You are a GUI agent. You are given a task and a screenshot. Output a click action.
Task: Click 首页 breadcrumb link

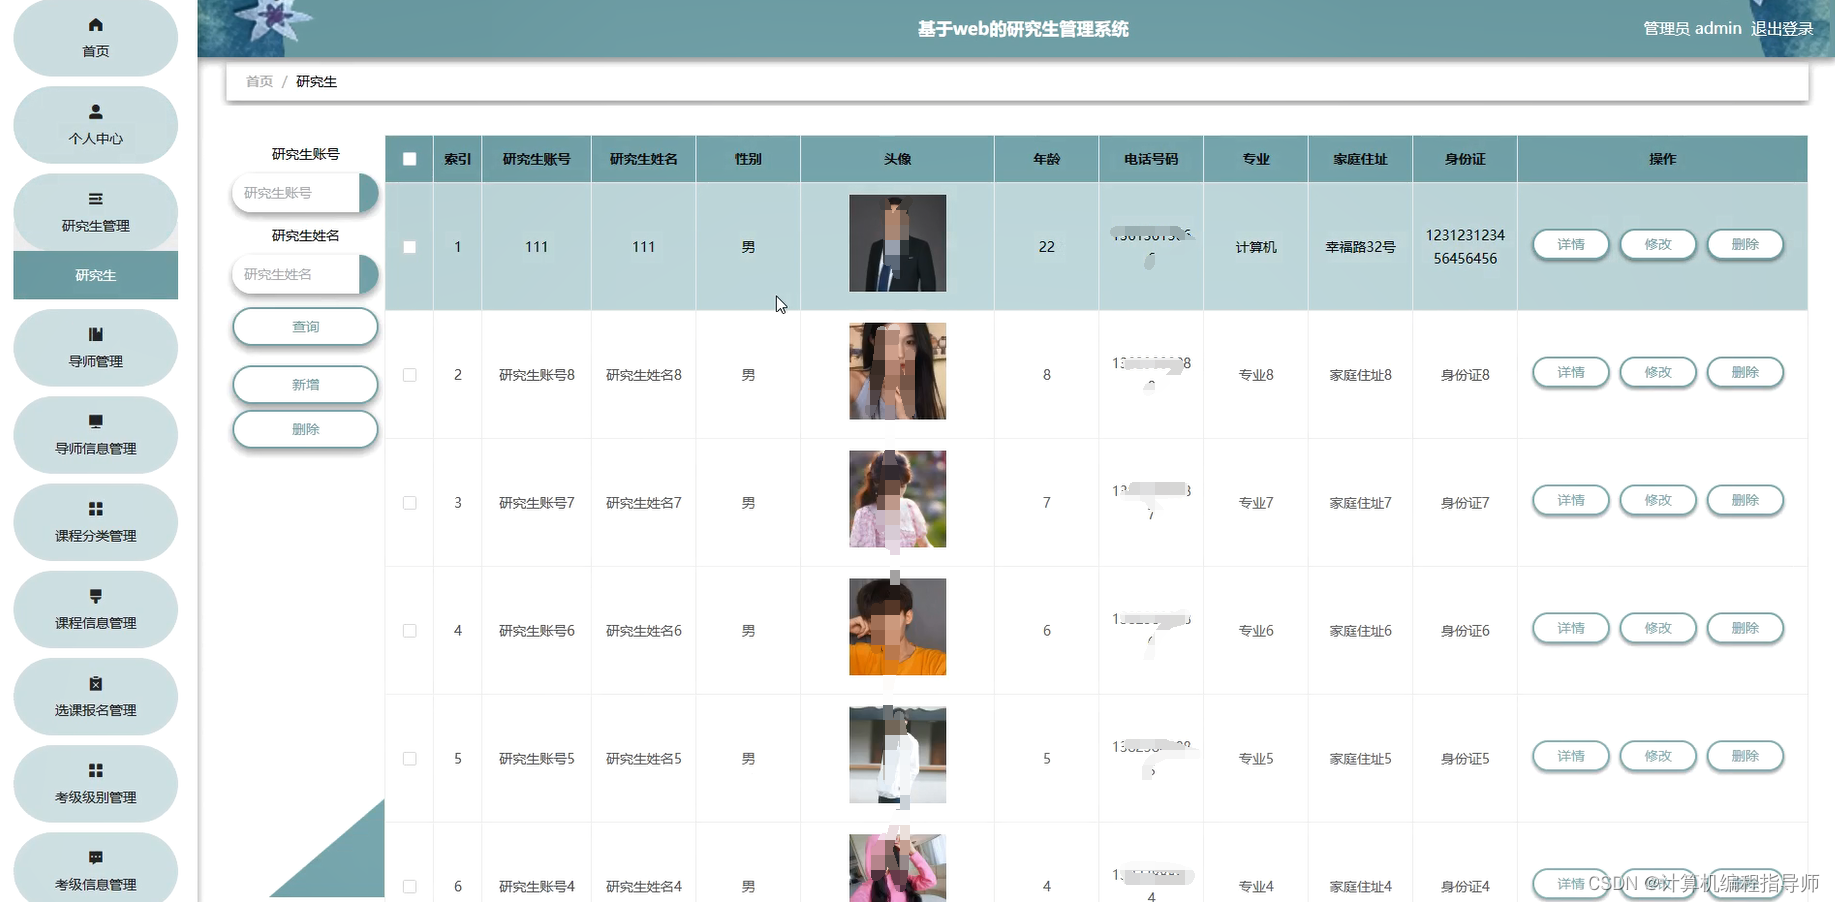tap(259, 82)
